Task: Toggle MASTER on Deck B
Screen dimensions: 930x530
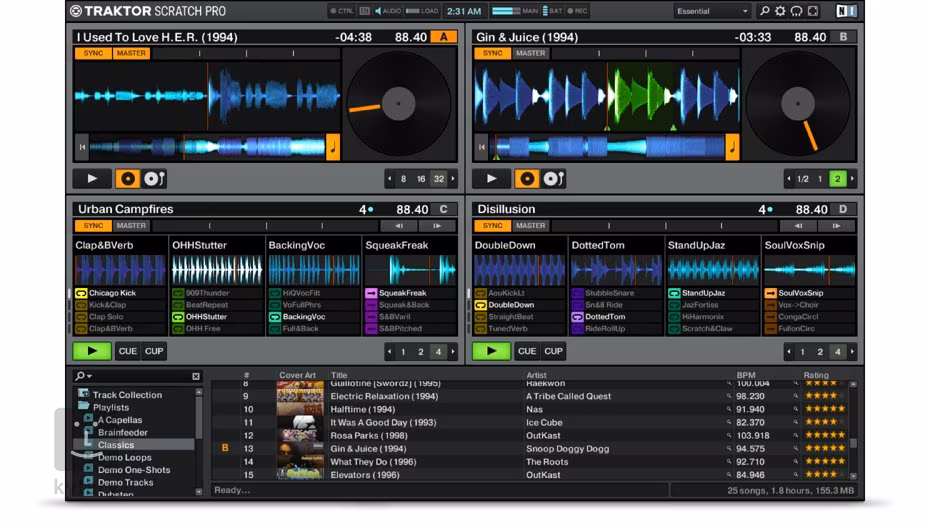Action: tap(530, 53)
